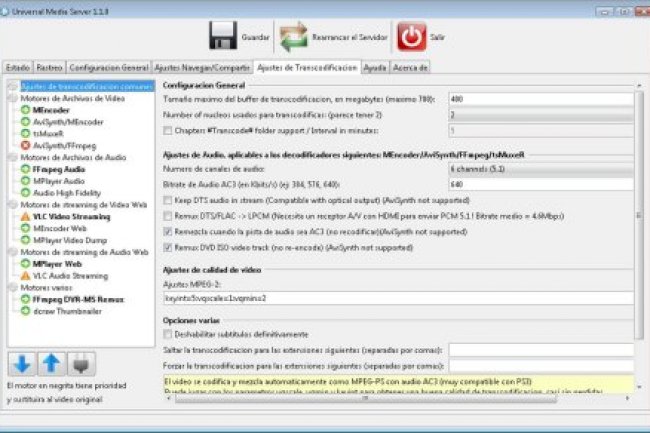Click the floppy disk Guardar icon
Image resolution: width=650 pixels, height=433 pixels.
pyautogui.click(x=223, y=36)
